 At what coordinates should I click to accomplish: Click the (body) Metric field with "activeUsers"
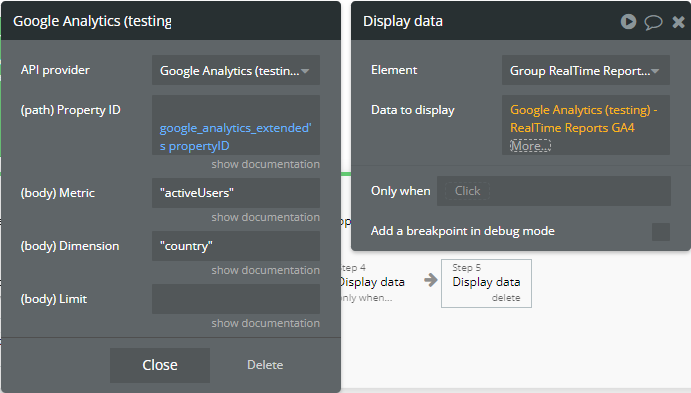pyautogui.click(x=236, y=193)
